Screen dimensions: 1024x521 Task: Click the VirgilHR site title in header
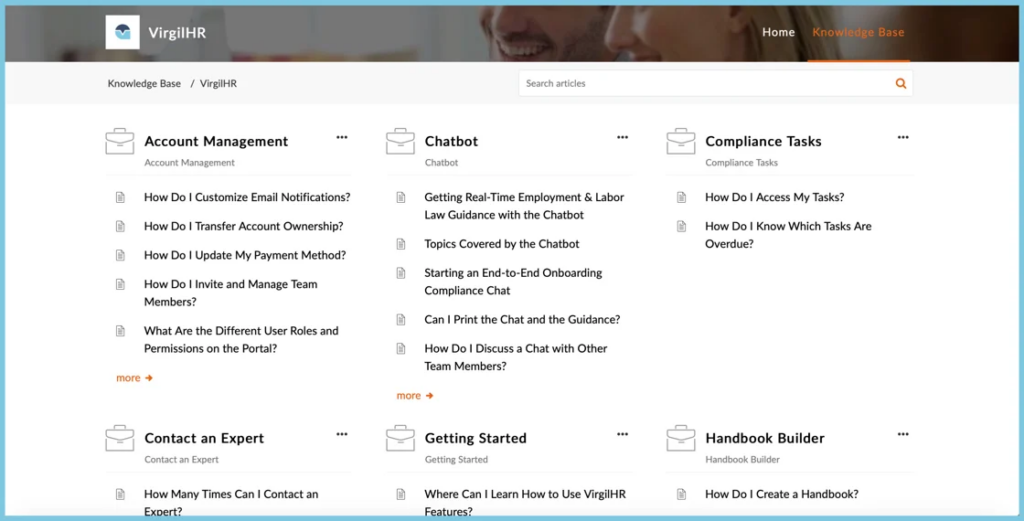pyautogui.click(x=177, y=33)
